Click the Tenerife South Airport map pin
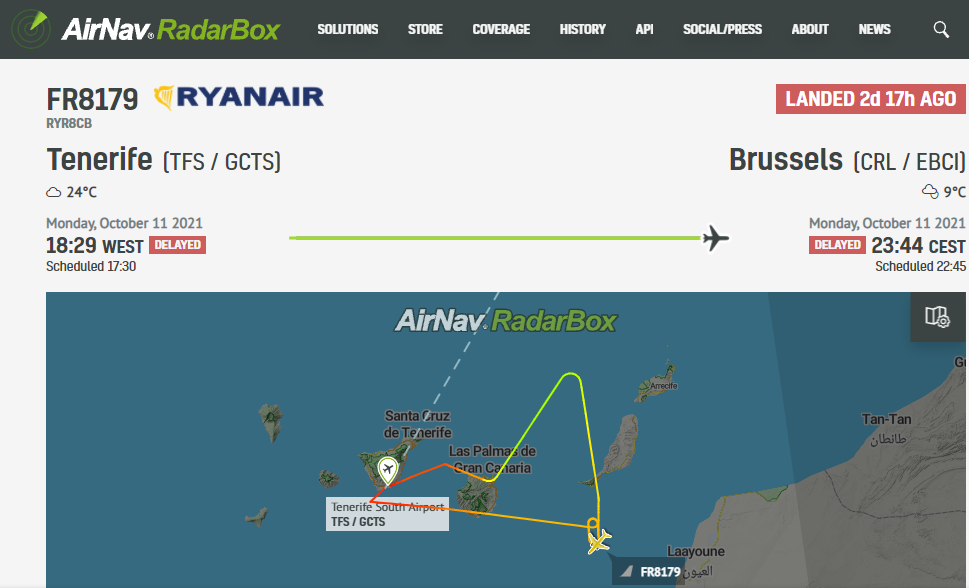Screen dimensions: 969x588 (387, 471)
